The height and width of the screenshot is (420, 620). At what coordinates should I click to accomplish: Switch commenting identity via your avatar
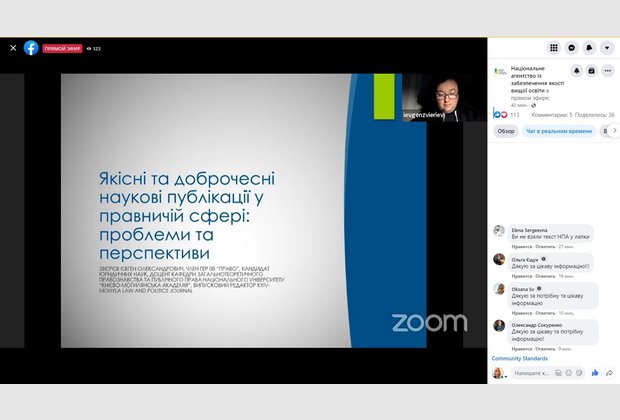pyautogui.click(x=498, y=373)
